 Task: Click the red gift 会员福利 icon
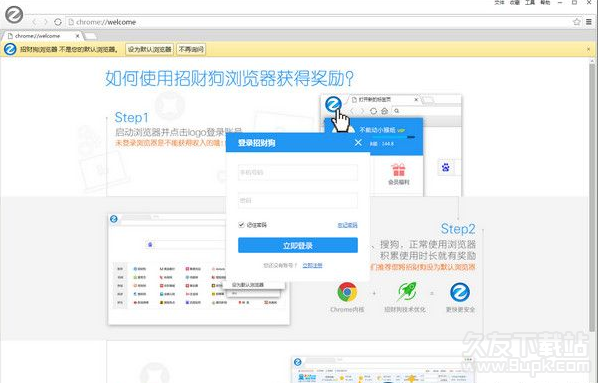(398, 170)
